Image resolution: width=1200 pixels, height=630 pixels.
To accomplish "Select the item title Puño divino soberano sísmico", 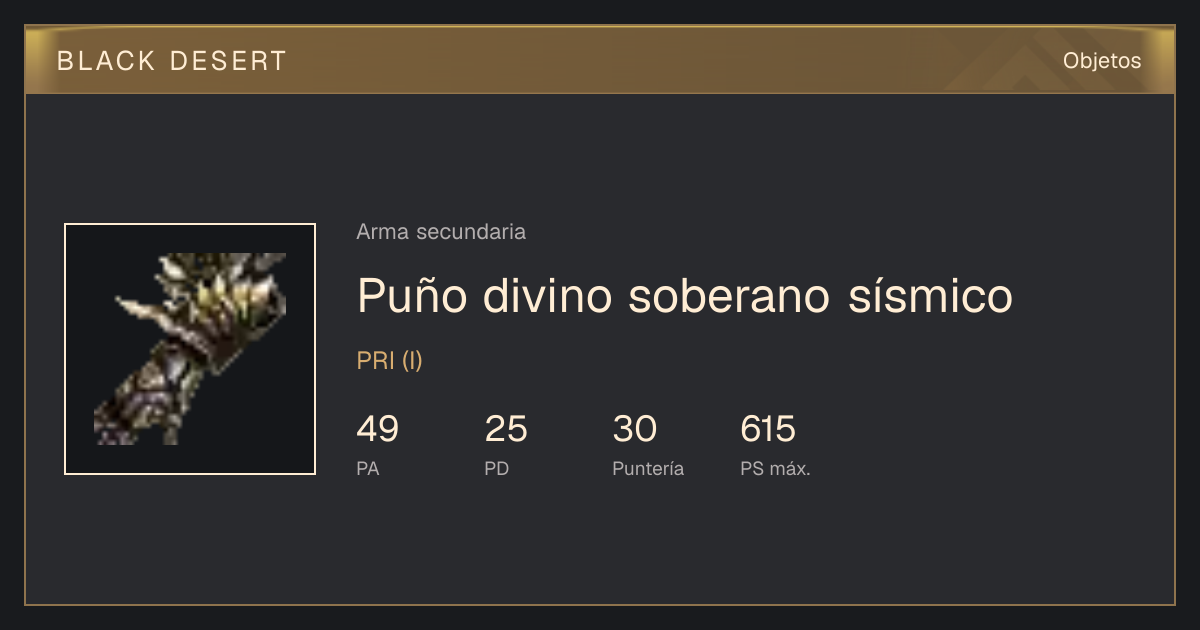I will pyautogui.click(x=685, y=295).
